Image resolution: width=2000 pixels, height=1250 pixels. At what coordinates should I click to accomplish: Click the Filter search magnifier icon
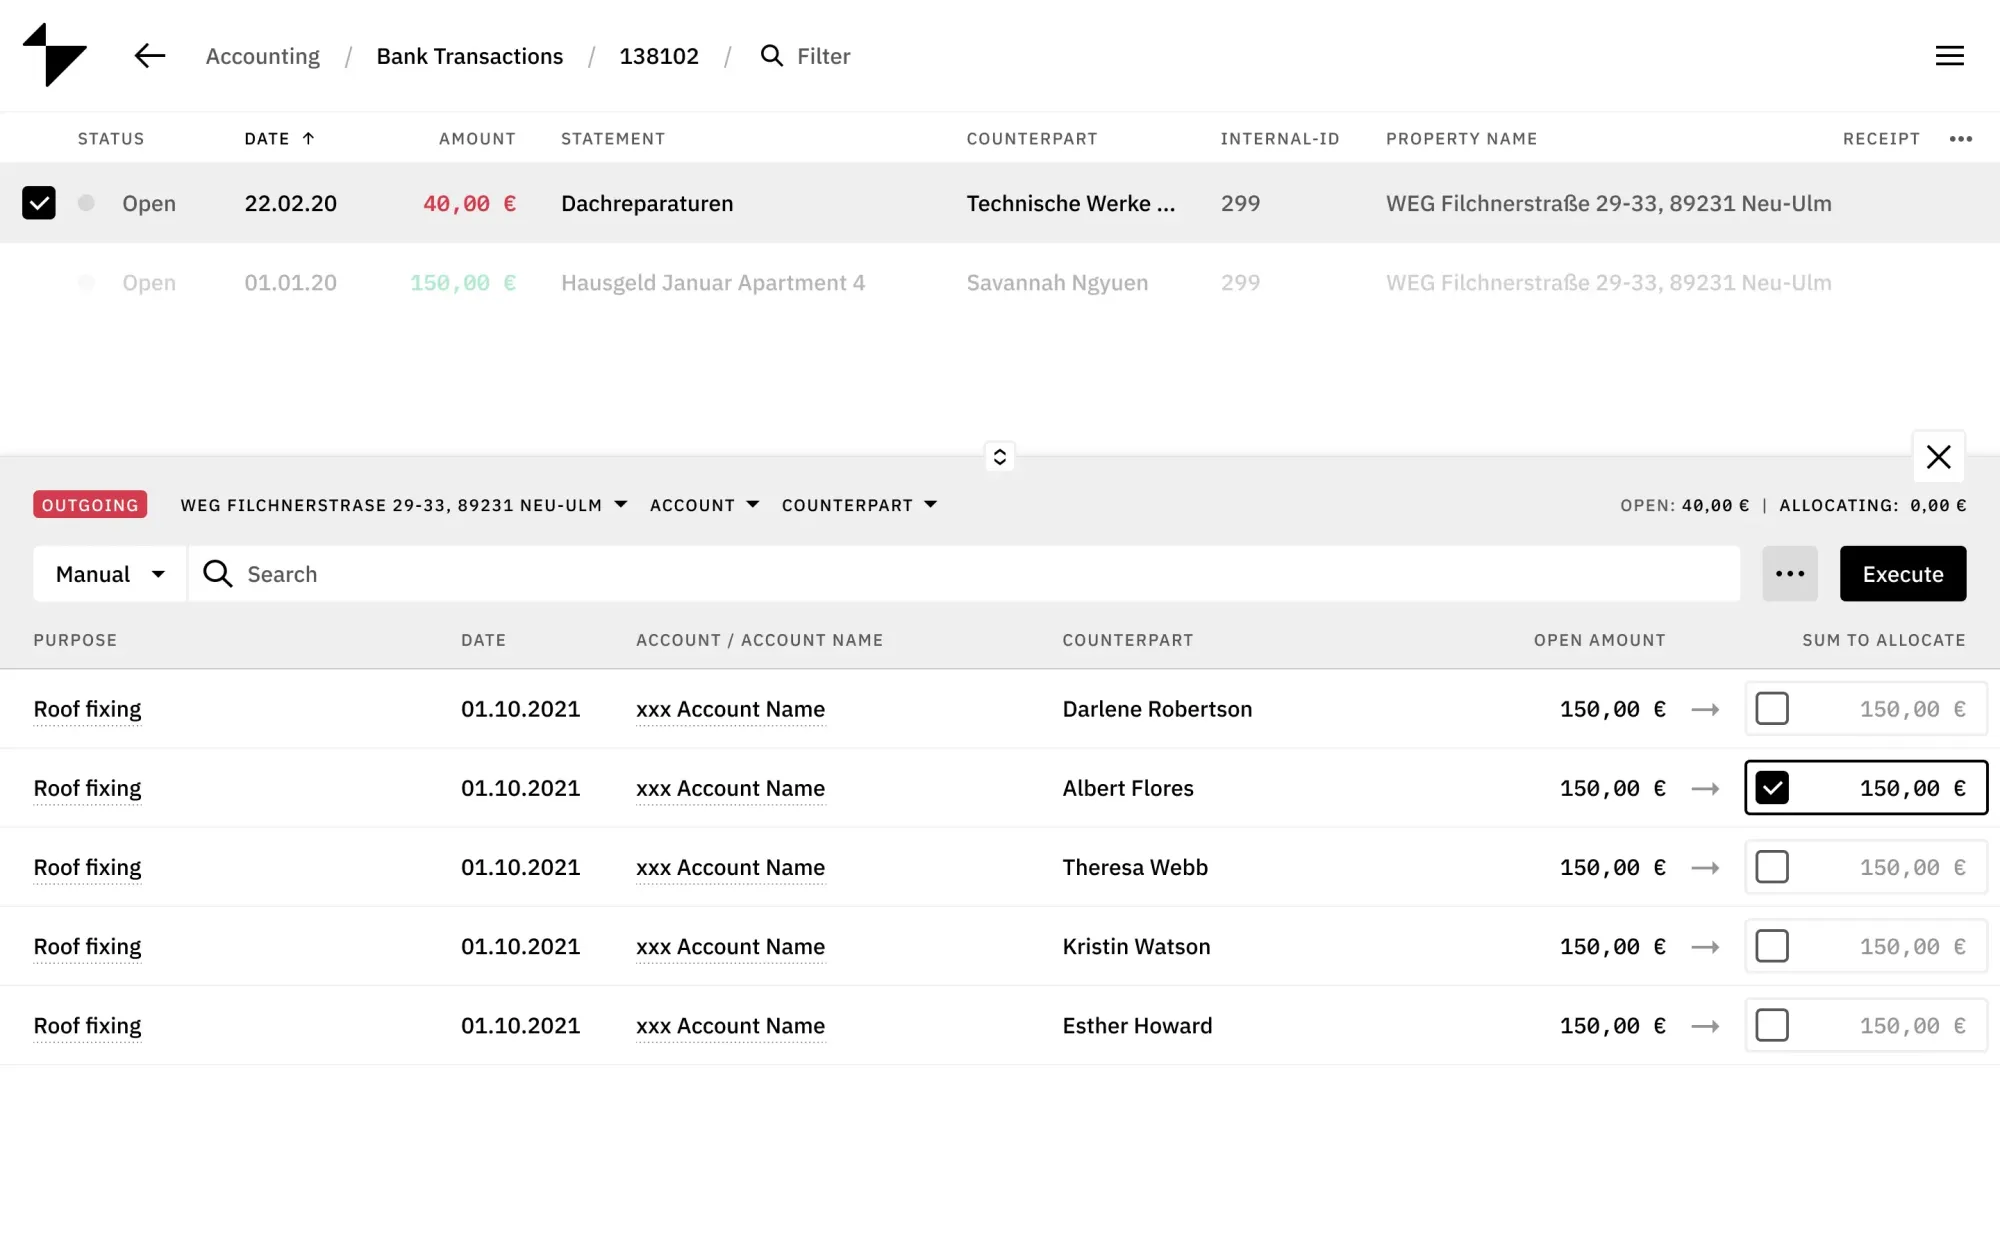pyautogui.click(x=771, y=55)
